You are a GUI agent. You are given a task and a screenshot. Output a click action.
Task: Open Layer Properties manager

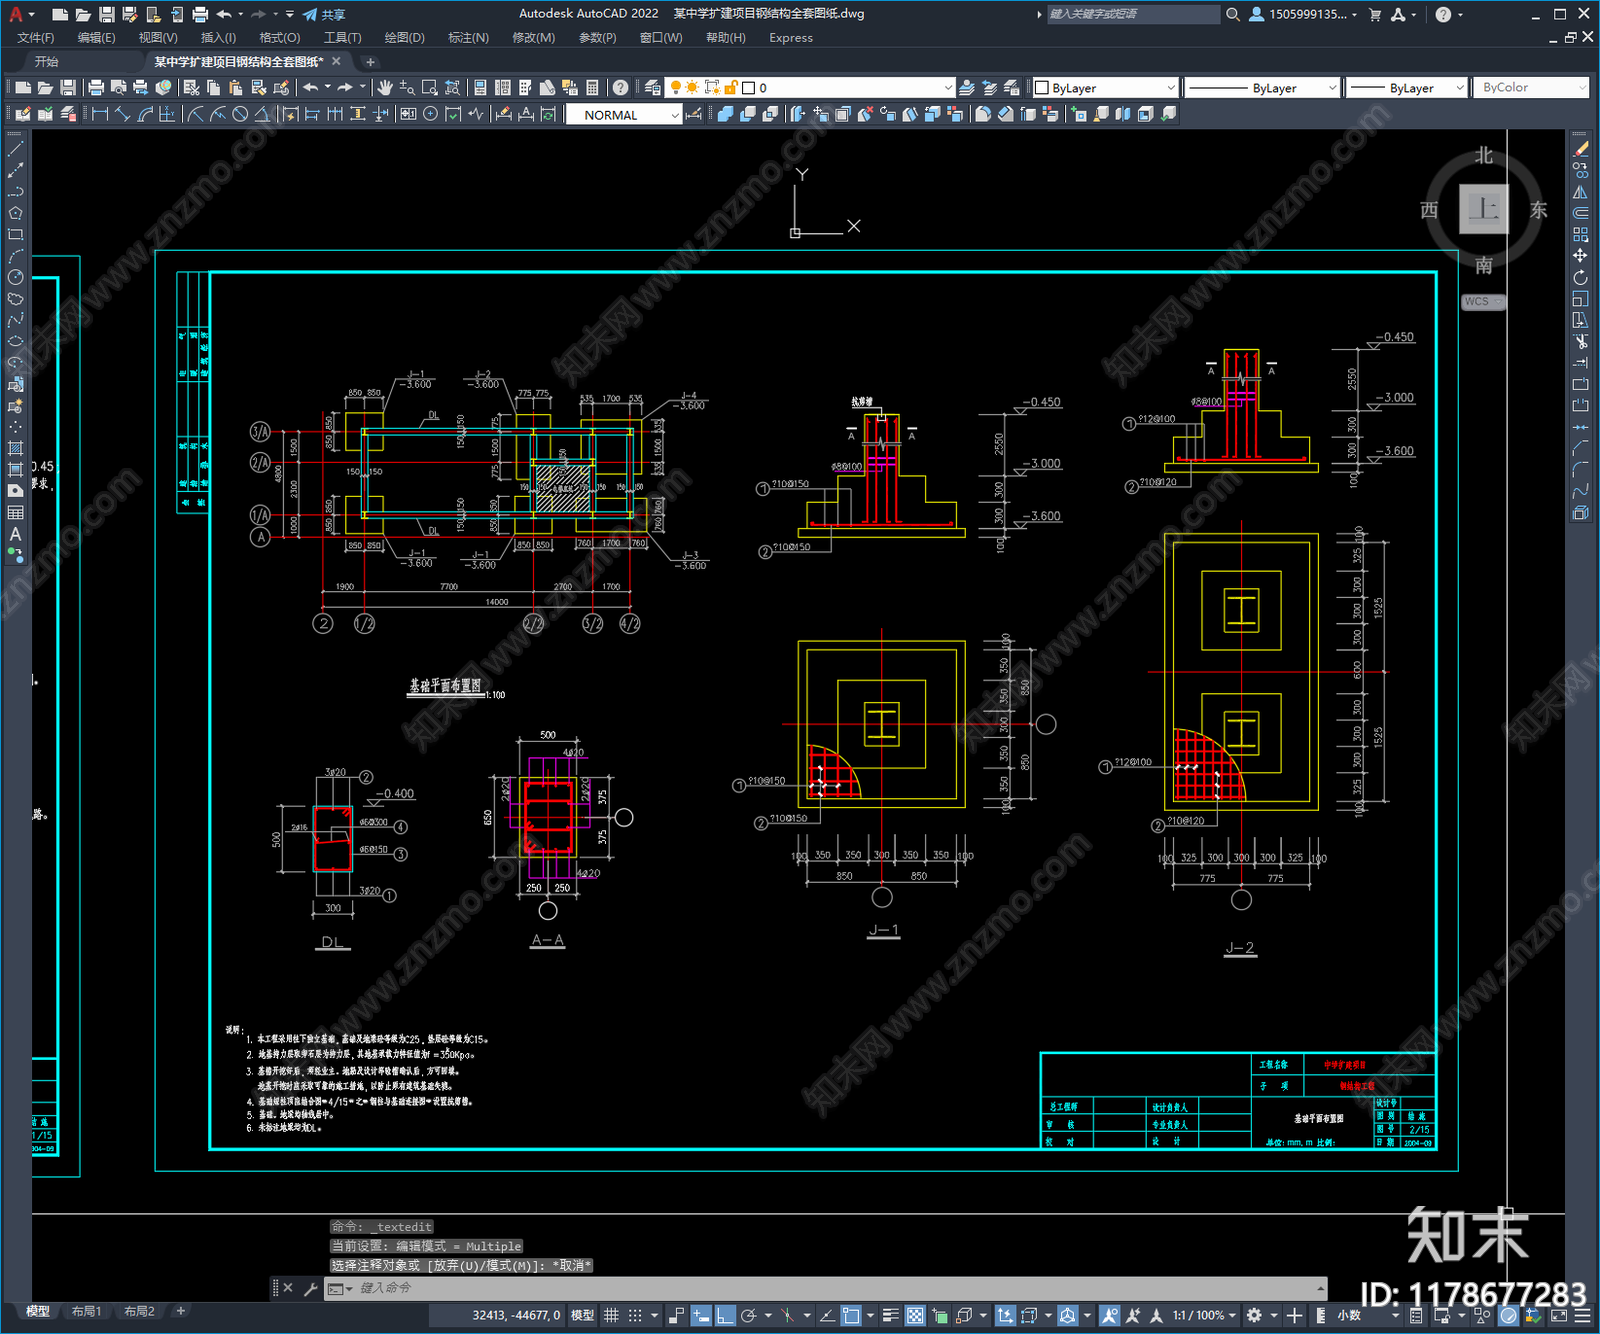pyautogui.click(x=653, y=88)
